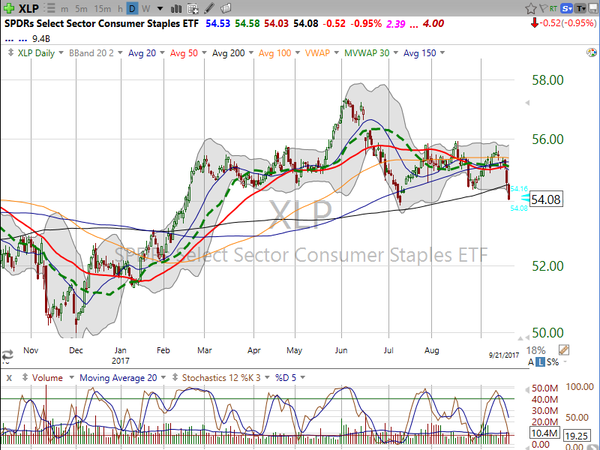Click the Avg 50 indicator label
Viewport: 600px width, 450px height.
coord(184,53)
